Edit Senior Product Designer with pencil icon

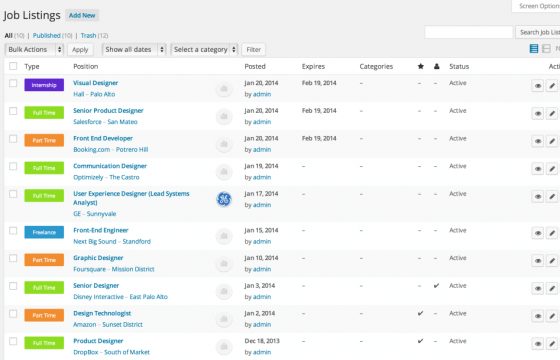click(552, 114)
